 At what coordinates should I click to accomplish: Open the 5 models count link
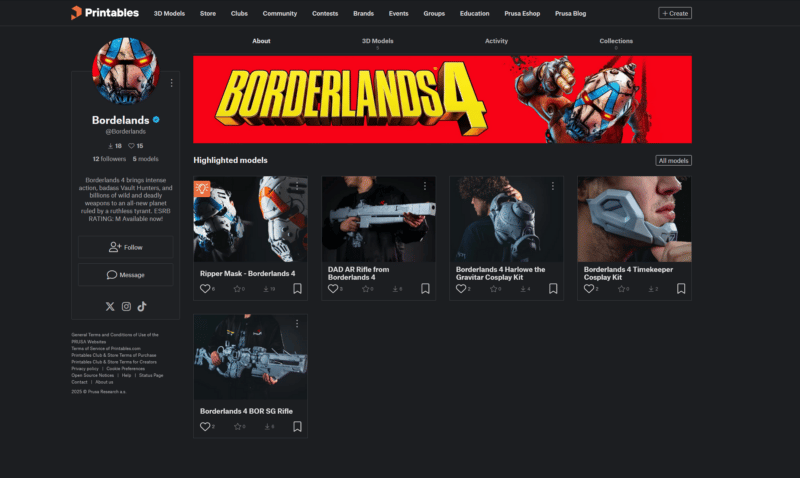[x=145, y=159]
